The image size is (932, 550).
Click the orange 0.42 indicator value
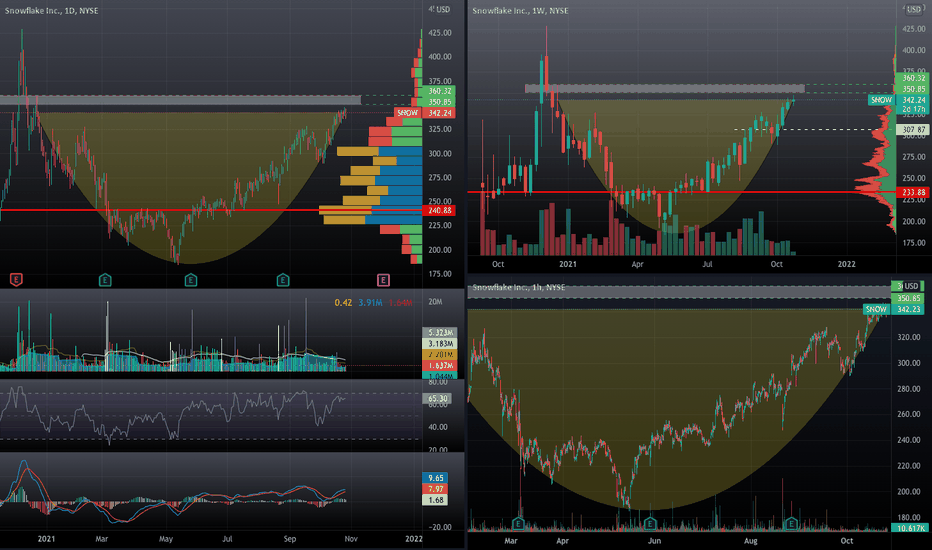click(343, 303)
